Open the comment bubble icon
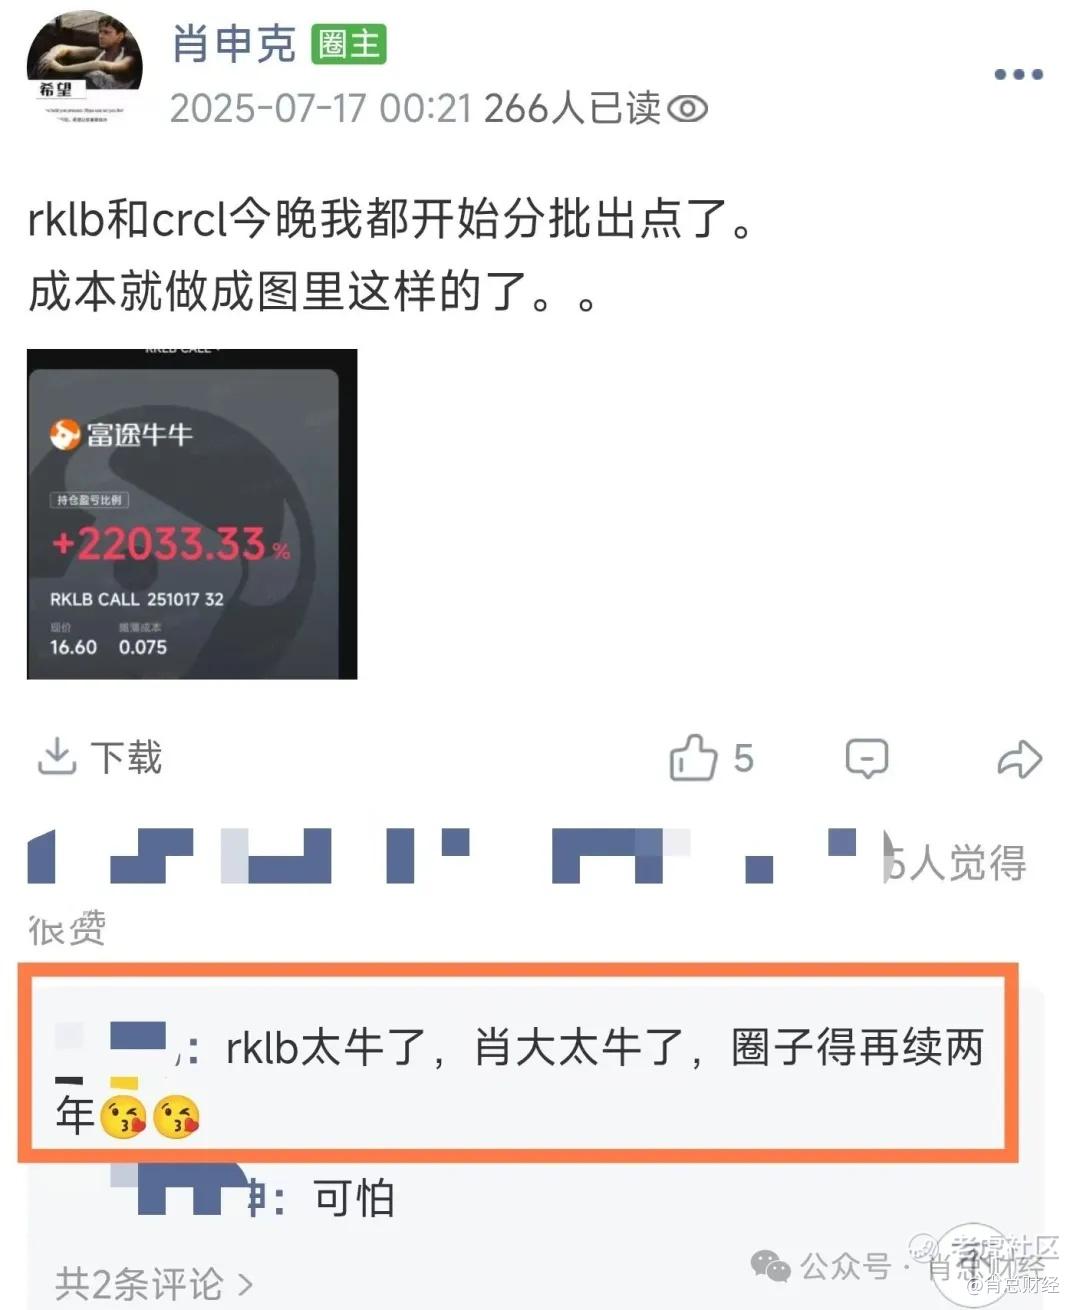Image resolution: width=1080 pixels, height=1310 pixels. 866,758
